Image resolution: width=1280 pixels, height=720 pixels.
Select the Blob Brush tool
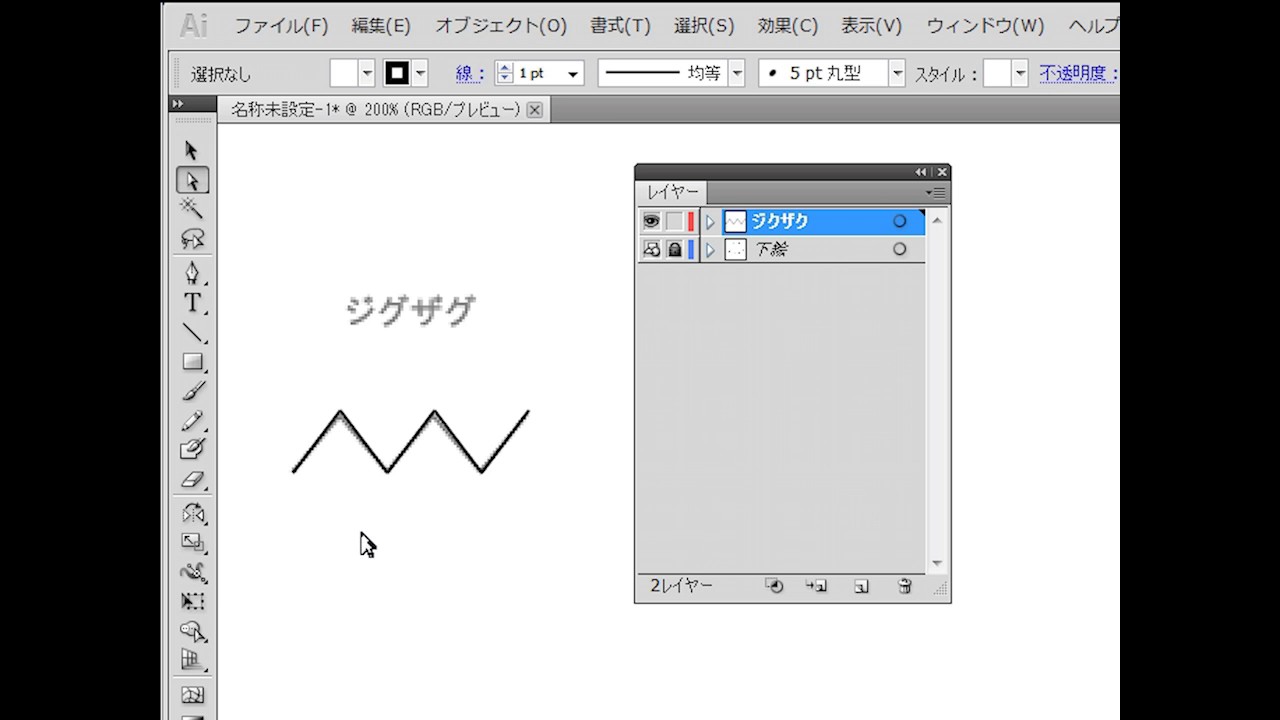(x=192, y=450)
